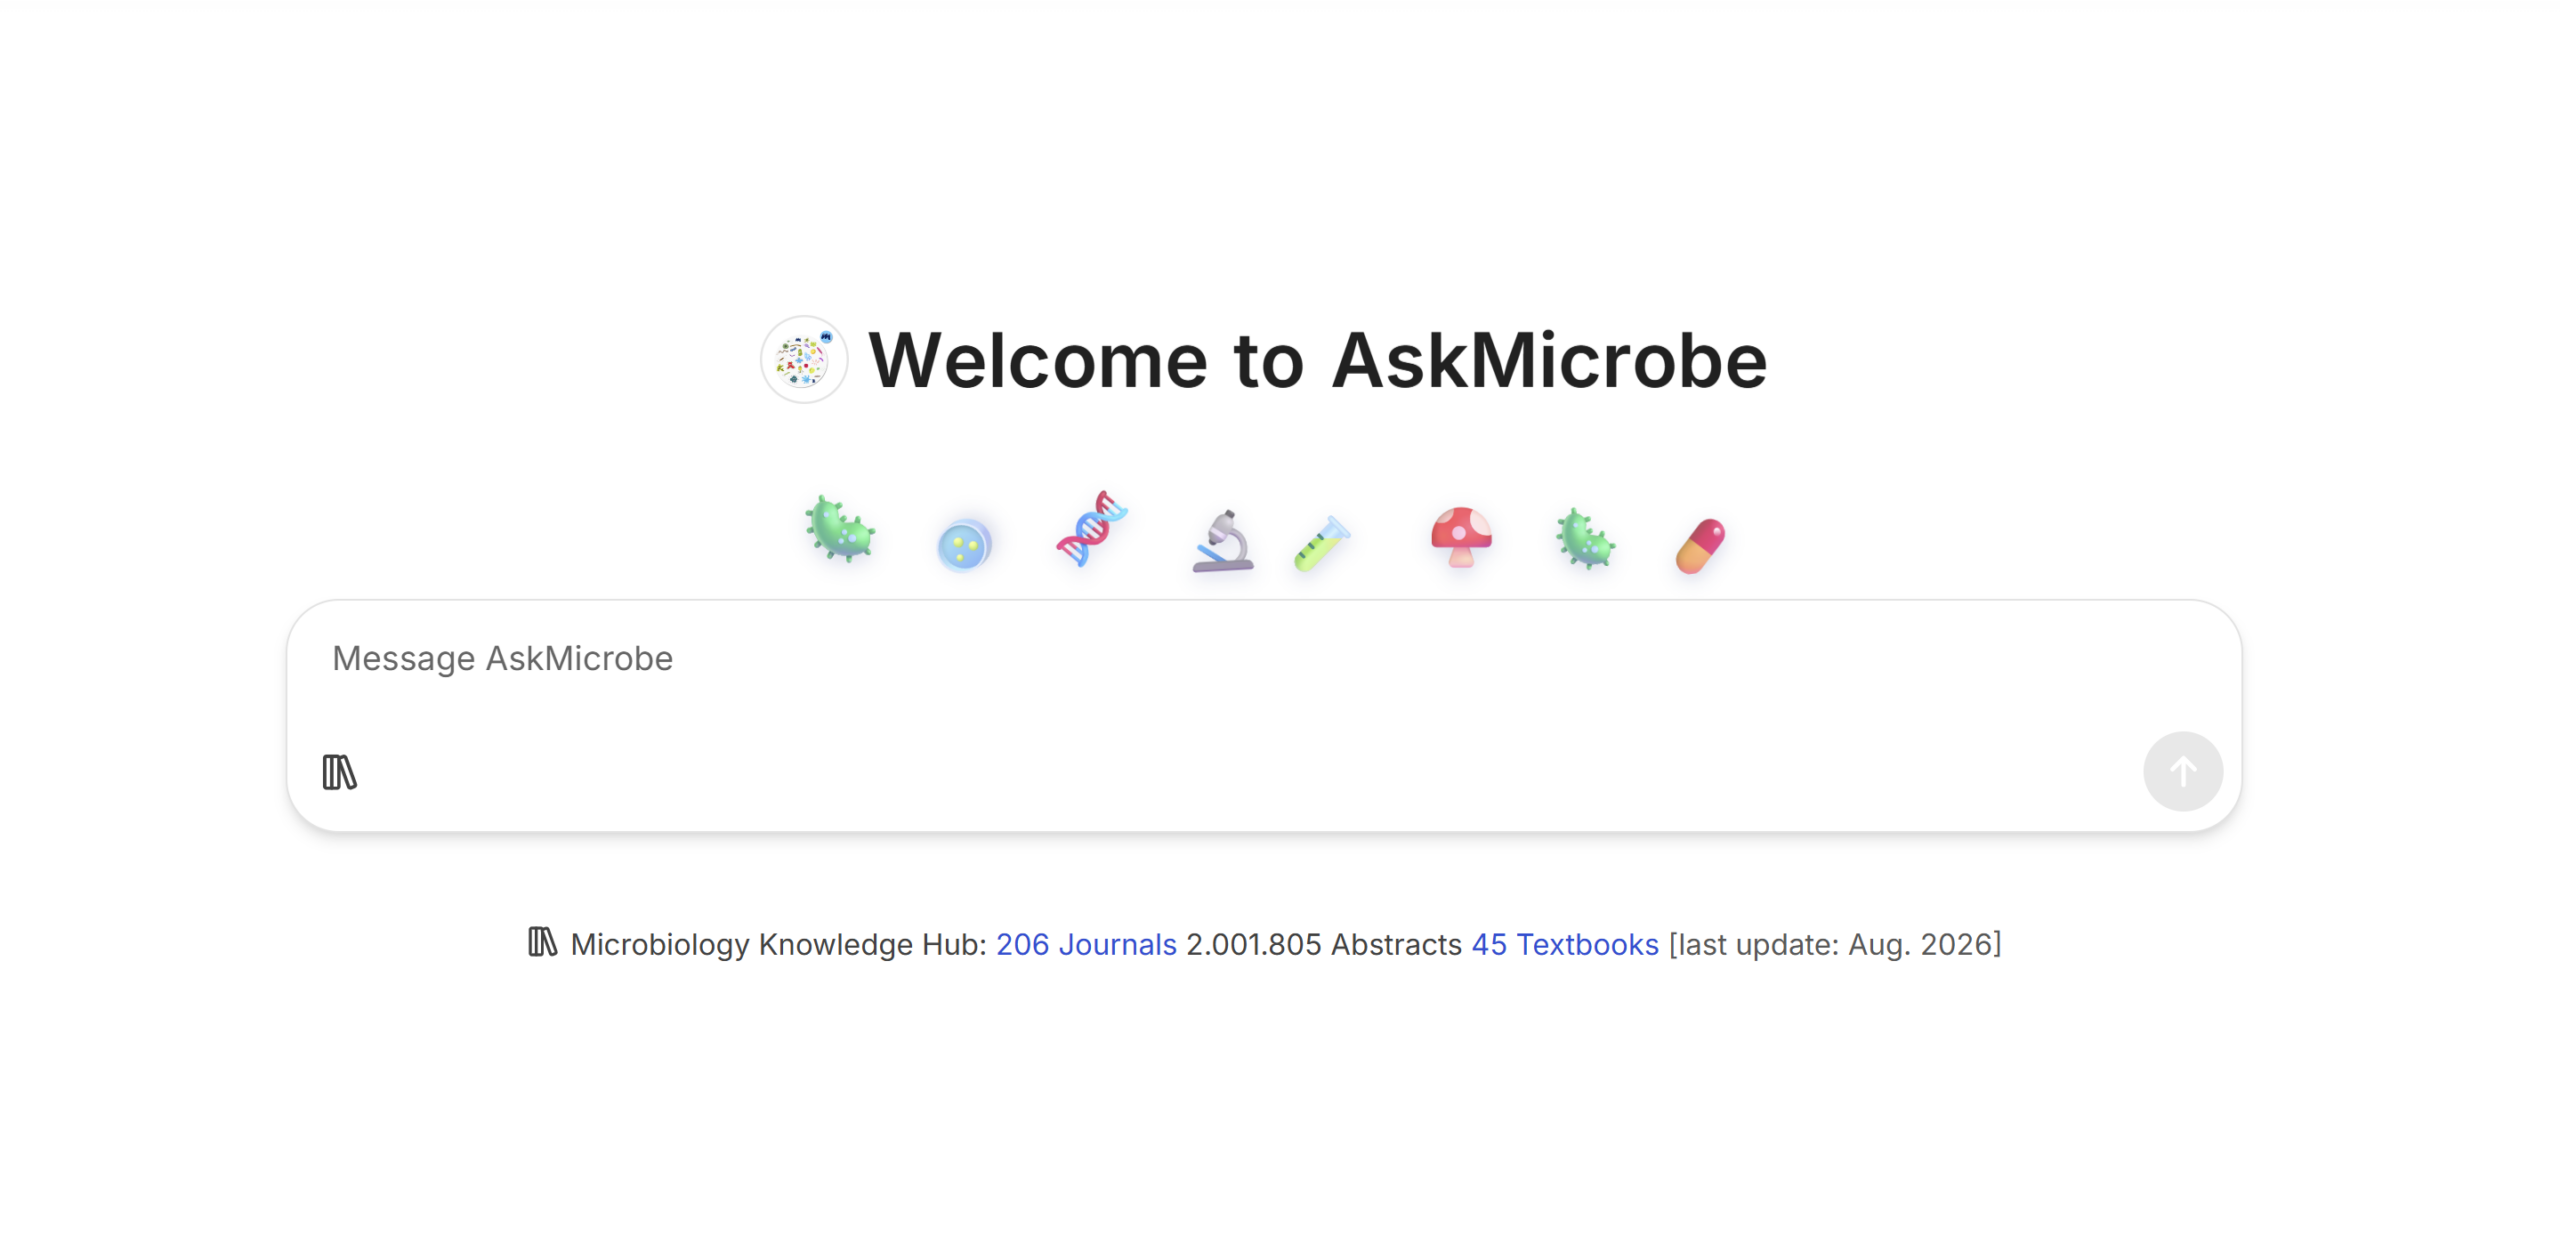Select the microbe emoji beside the petri dish
Viewport: 2560px width, 1252px height.
[x=840, y=529]
